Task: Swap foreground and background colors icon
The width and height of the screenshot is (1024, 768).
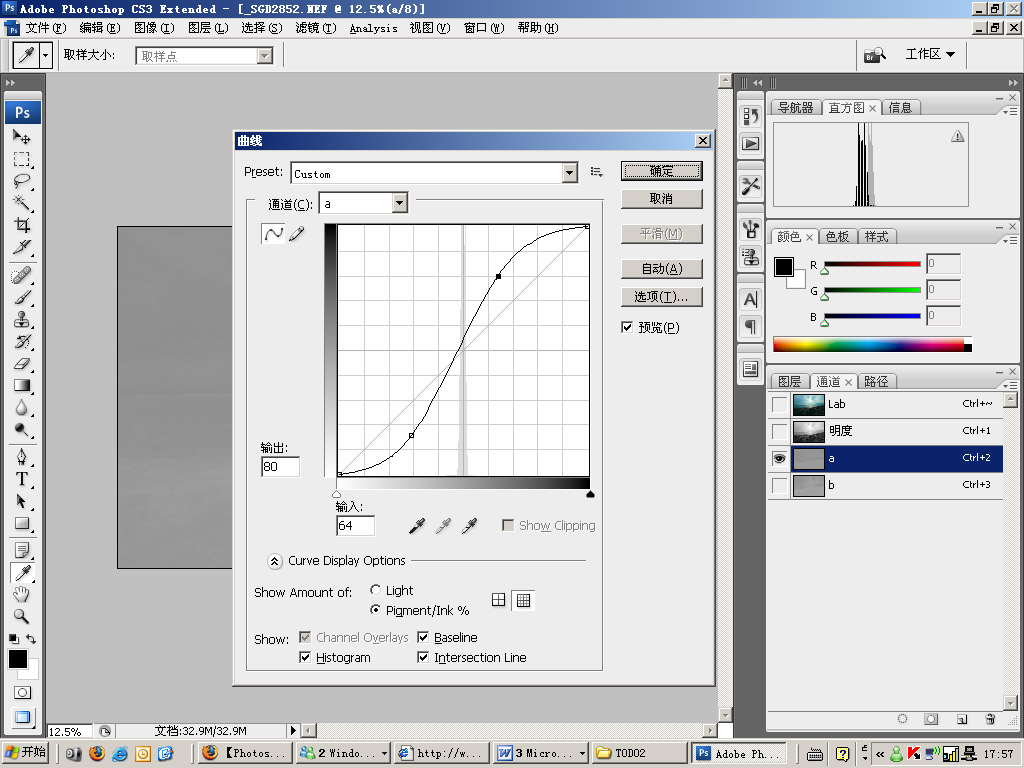Action: coord(31,639)
